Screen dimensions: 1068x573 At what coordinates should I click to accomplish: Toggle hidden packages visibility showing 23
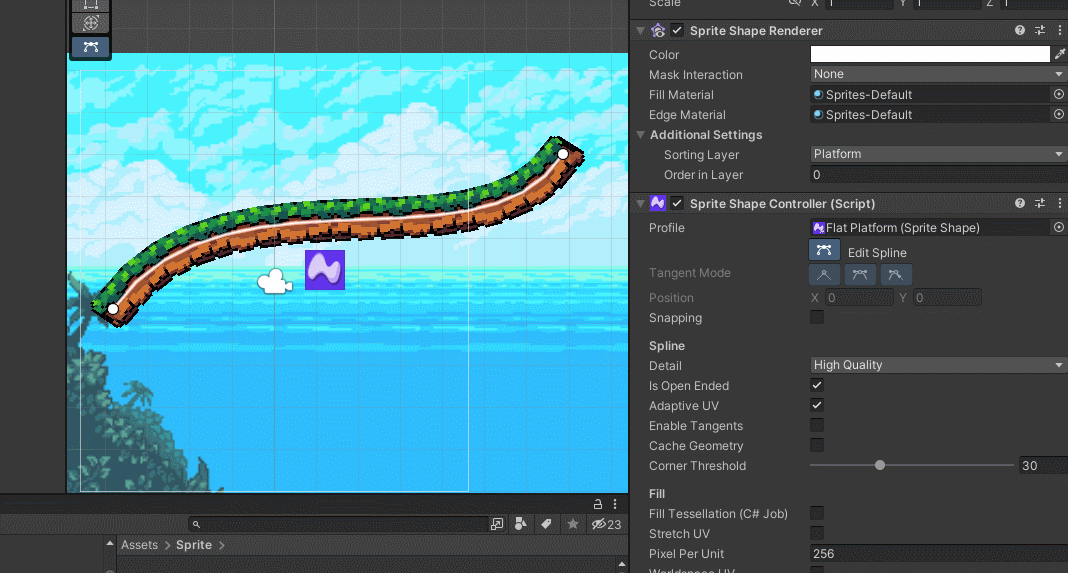606,524
